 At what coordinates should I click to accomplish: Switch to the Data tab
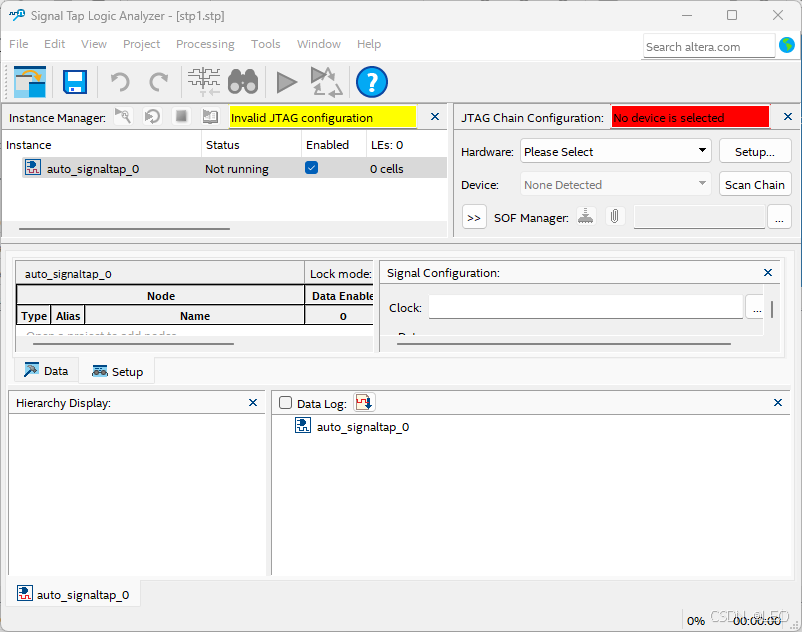click(46, 371)
